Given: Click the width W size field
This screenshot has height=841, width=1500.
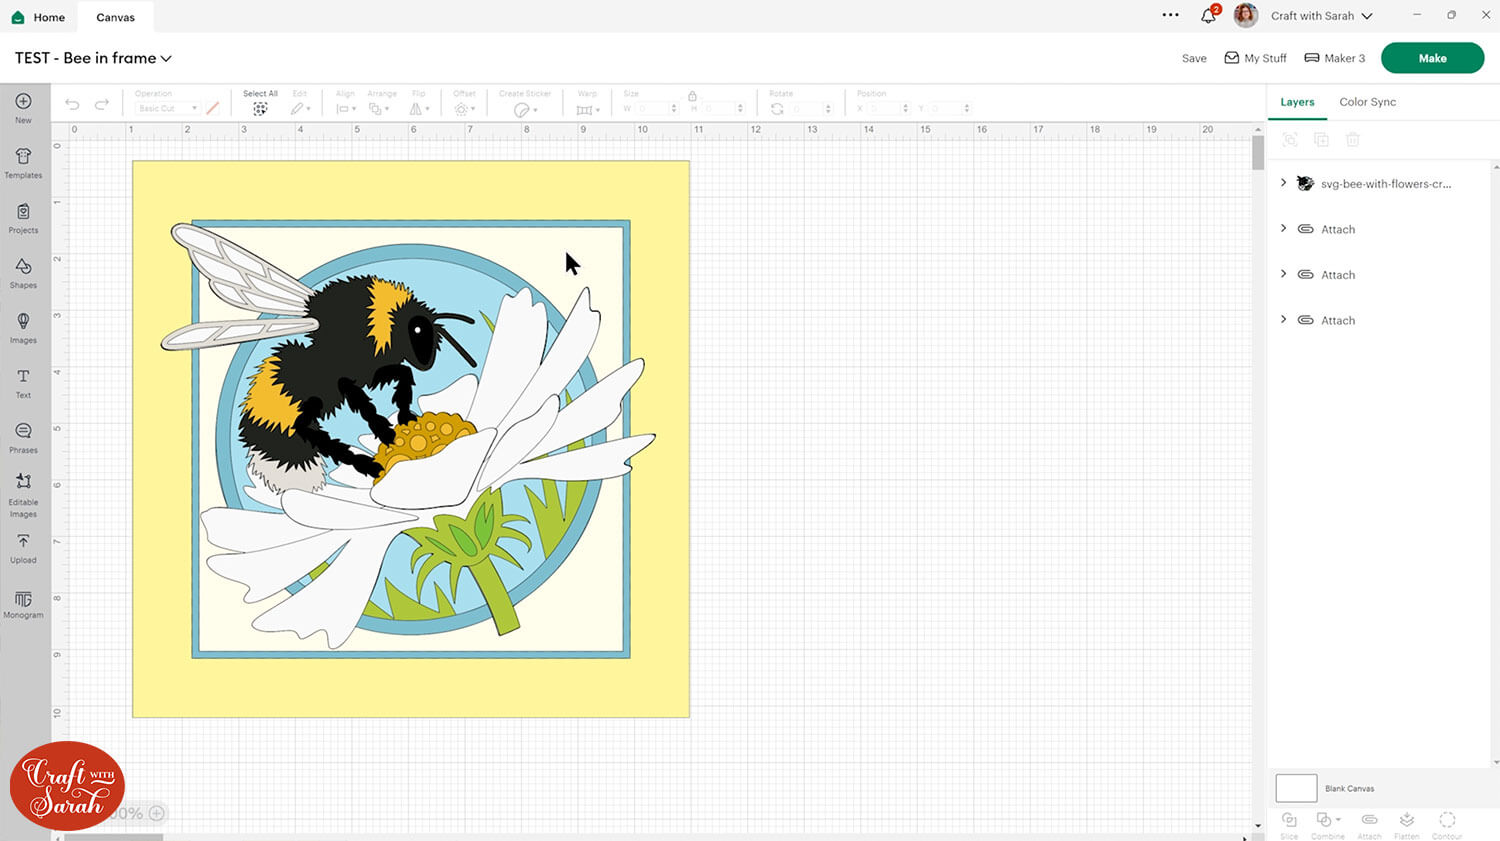Looking at the screenshot, I should coord(656,109).
